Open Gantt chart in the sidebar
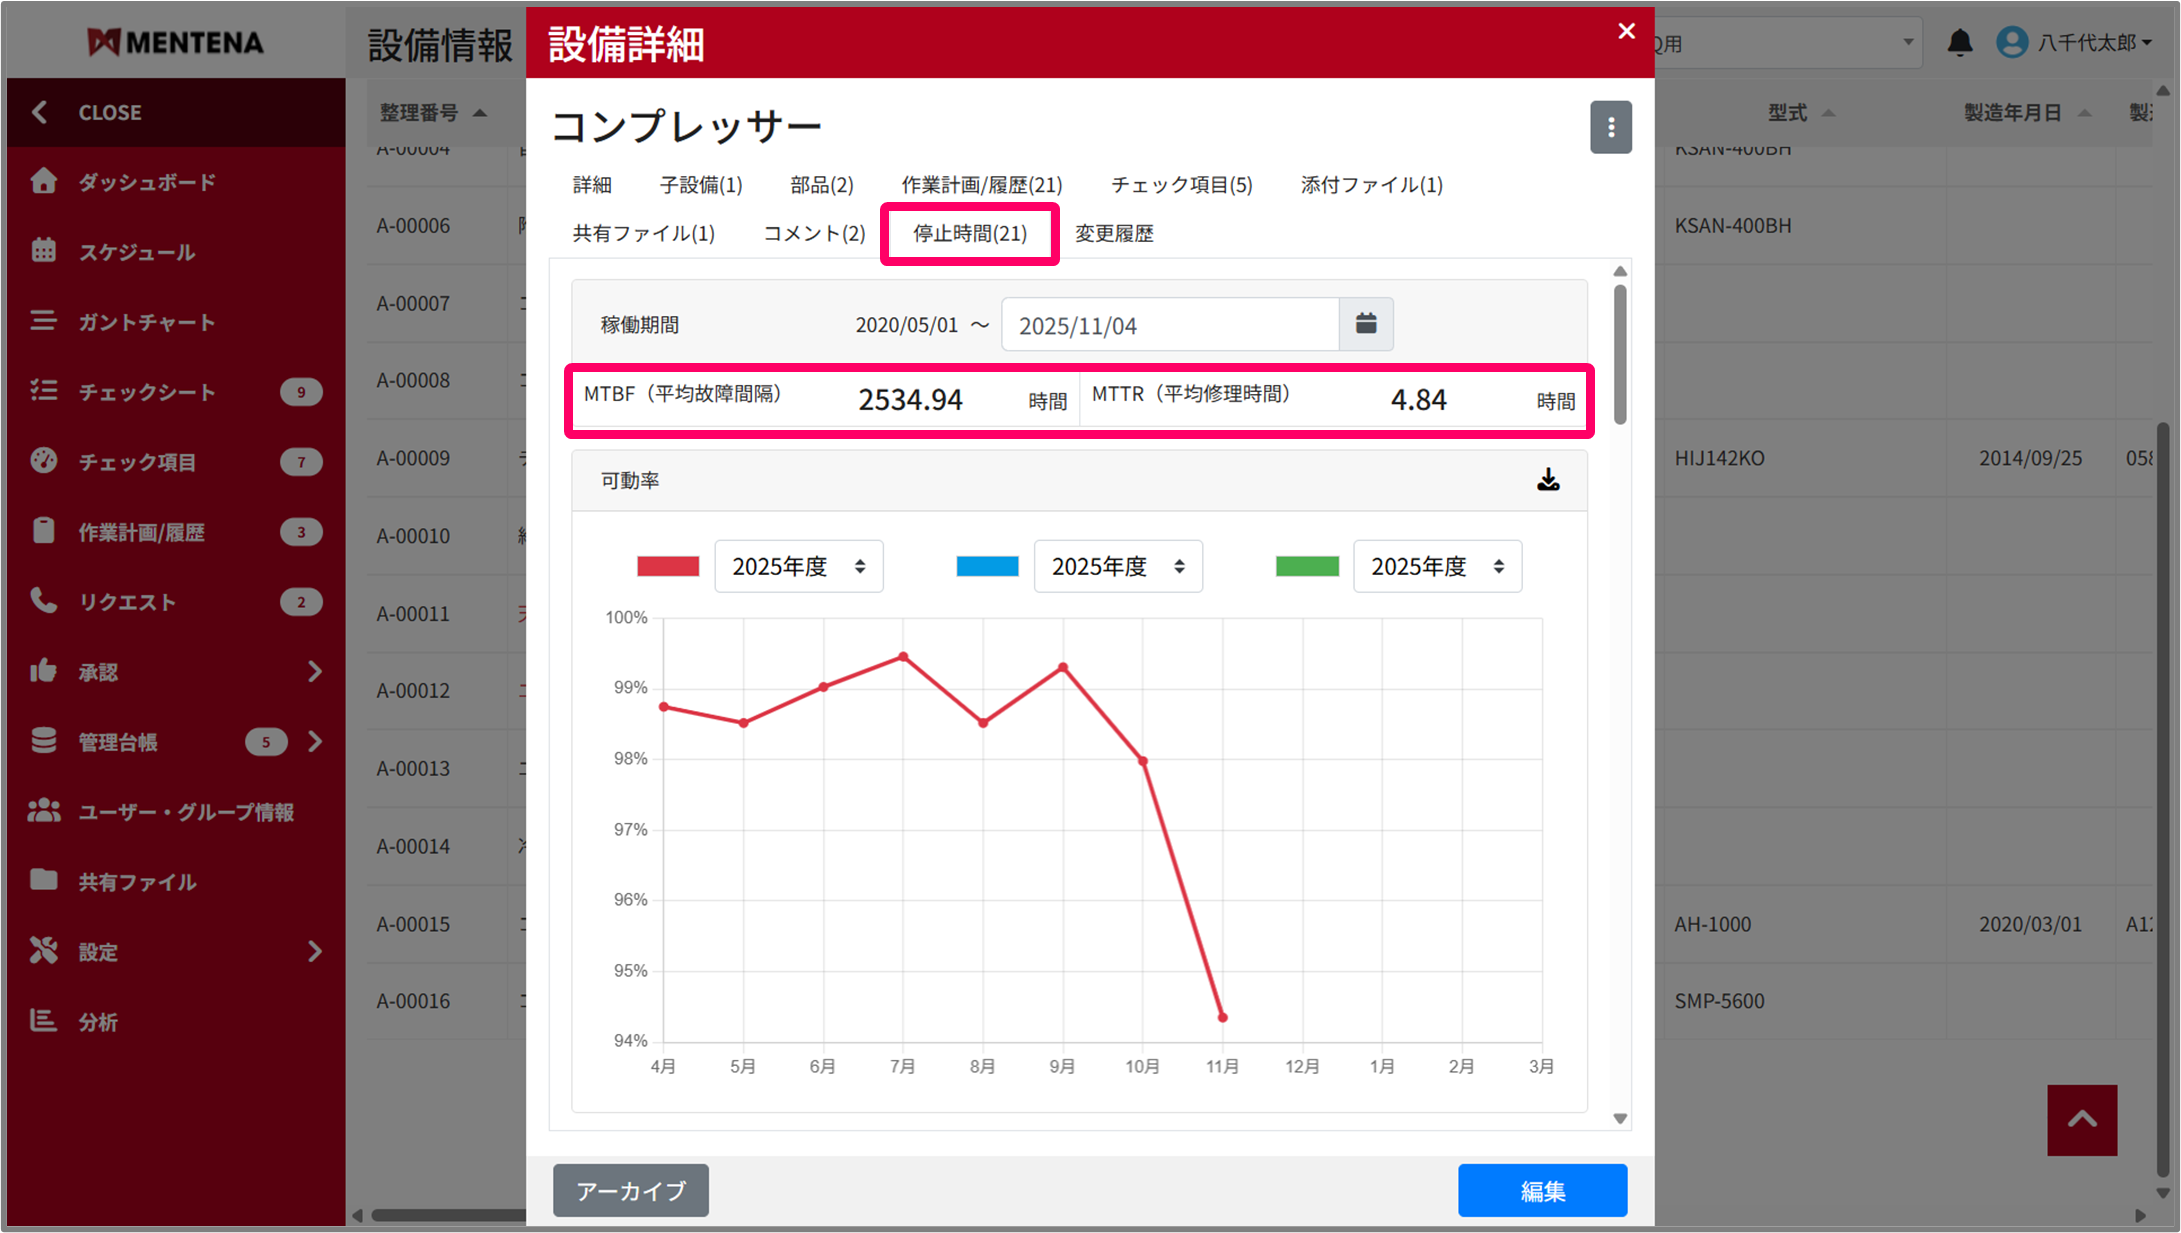 click(147, 322)
